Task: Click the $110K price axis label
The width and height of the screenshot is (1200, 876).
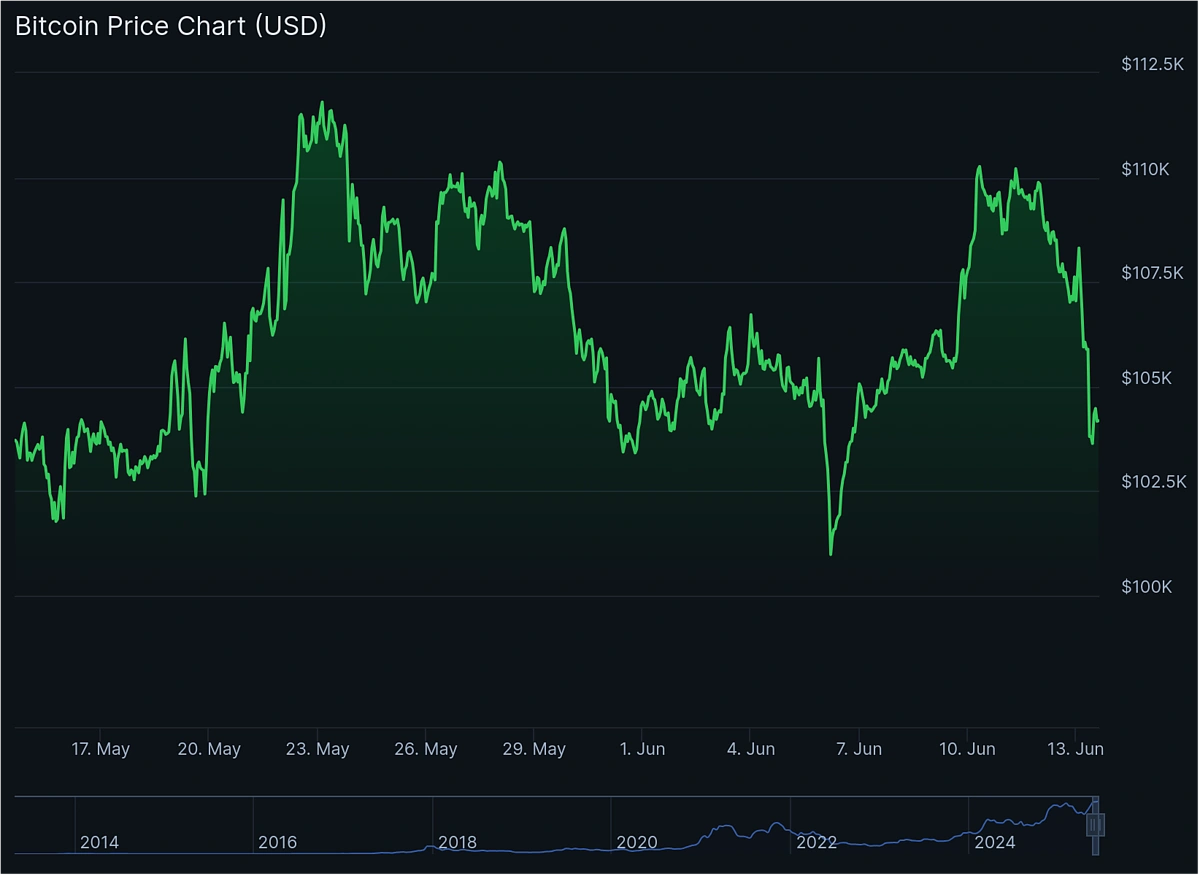Action: tap(1146, 169)
